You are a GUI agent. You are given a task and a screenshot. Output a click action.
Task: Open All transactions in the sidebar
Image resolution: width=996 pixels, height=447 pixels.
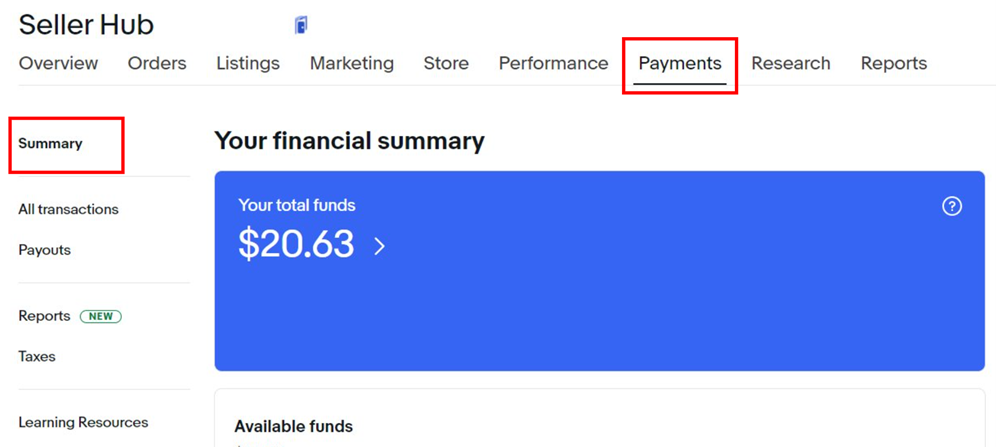pyautogui.click(x=68, y=209)
